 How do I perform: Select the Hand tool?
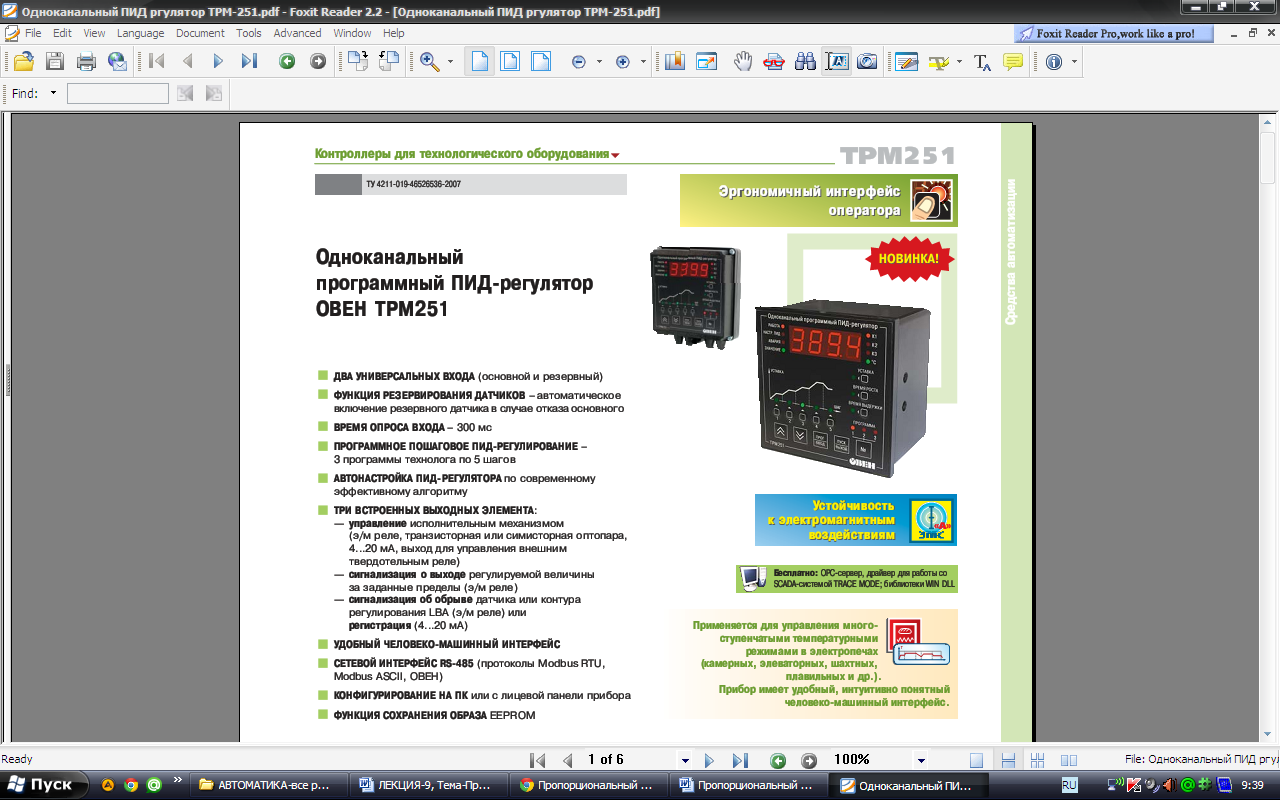[x=743, y=62]
